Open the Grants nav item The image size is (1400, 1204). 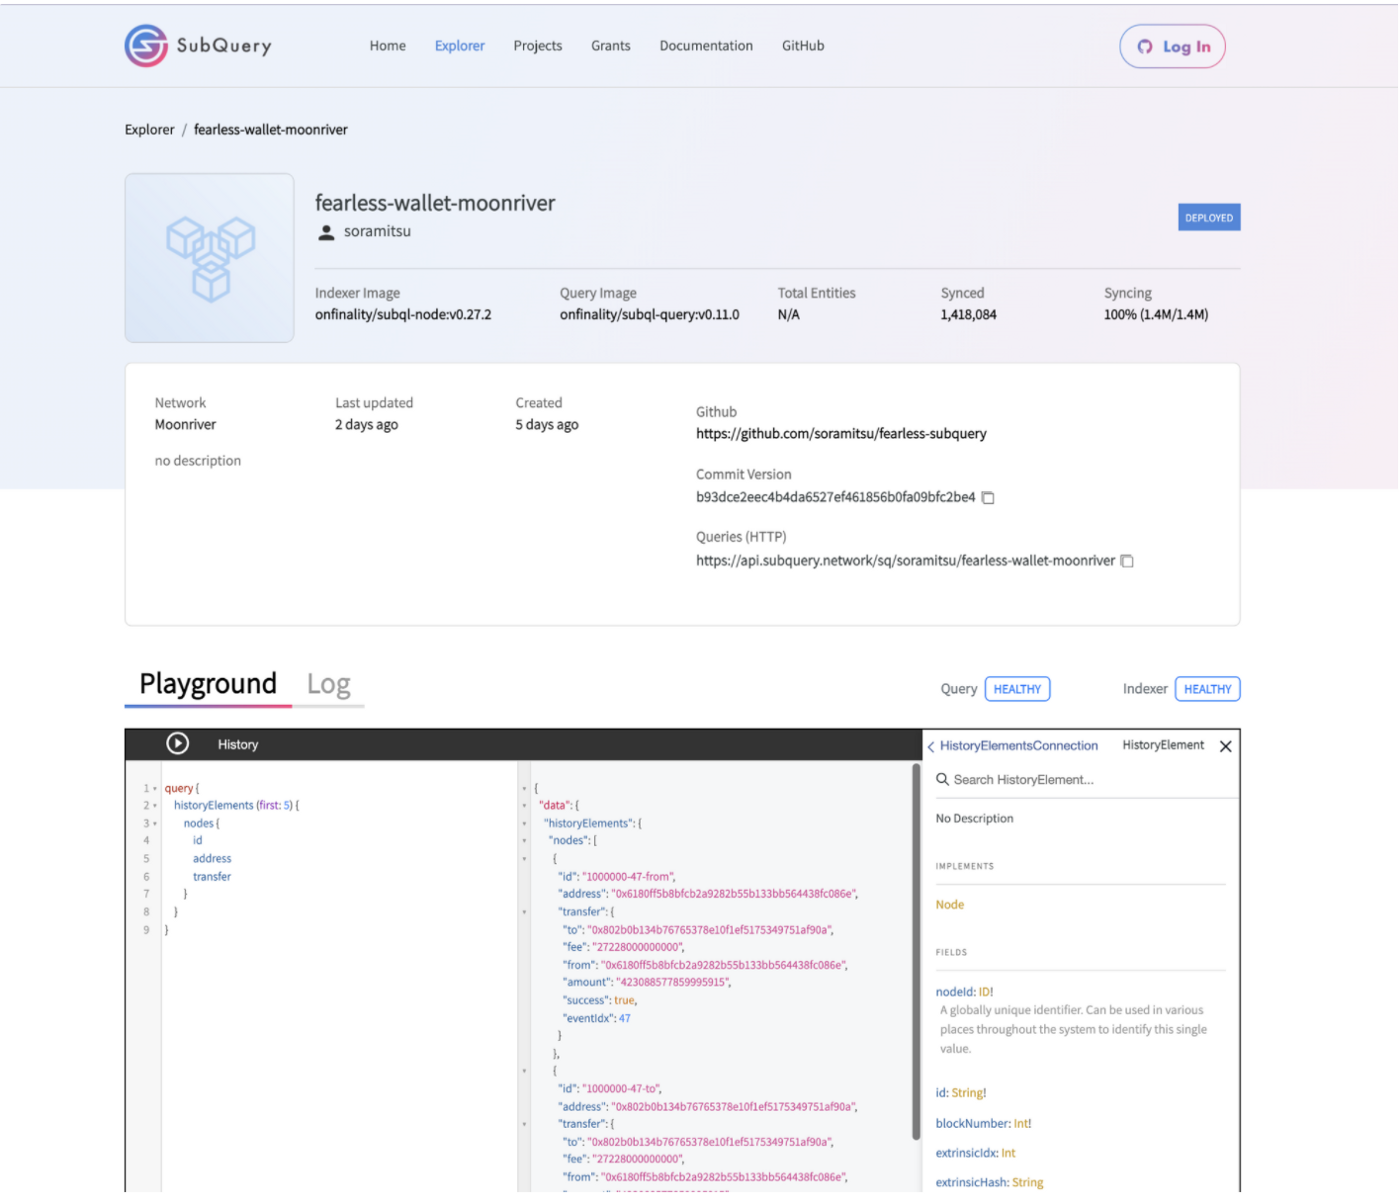point(611,46)
